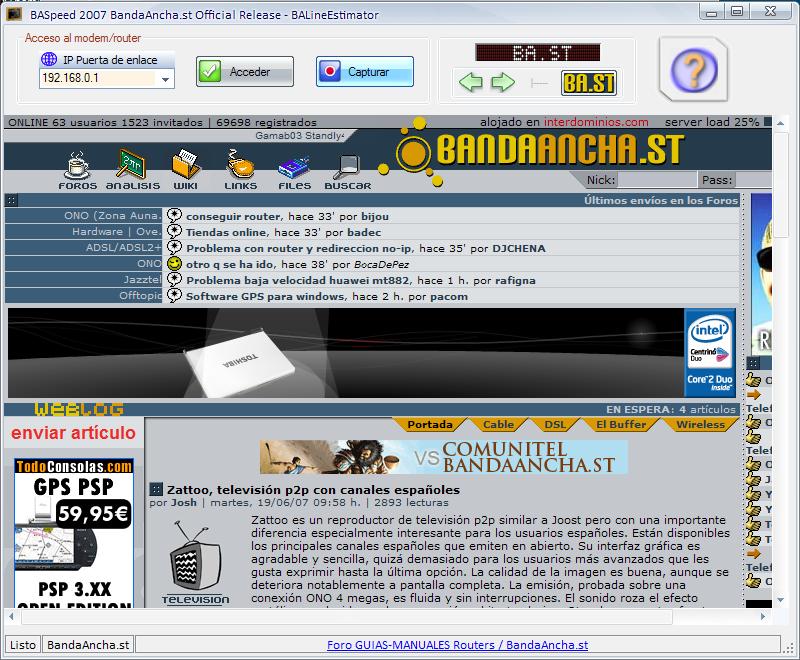
Task: Click the BandaAncha.st status bar entry
Action: pos(88,645)
